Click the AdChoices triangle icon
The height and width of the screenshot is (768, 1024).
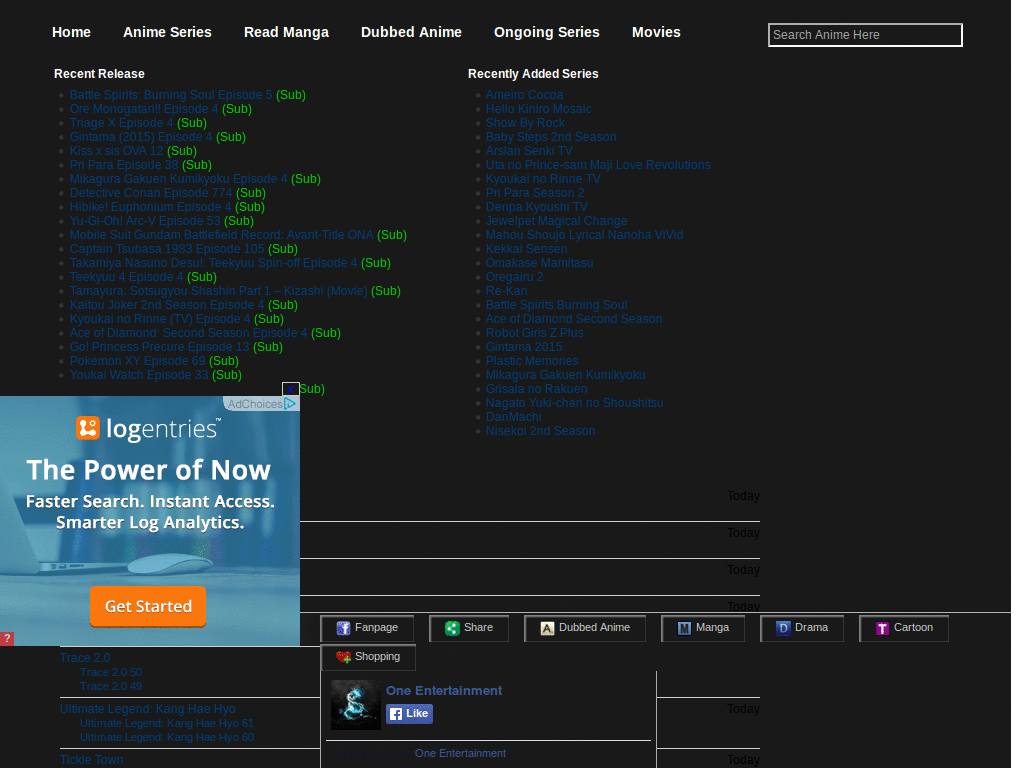(x=290, y=404)
